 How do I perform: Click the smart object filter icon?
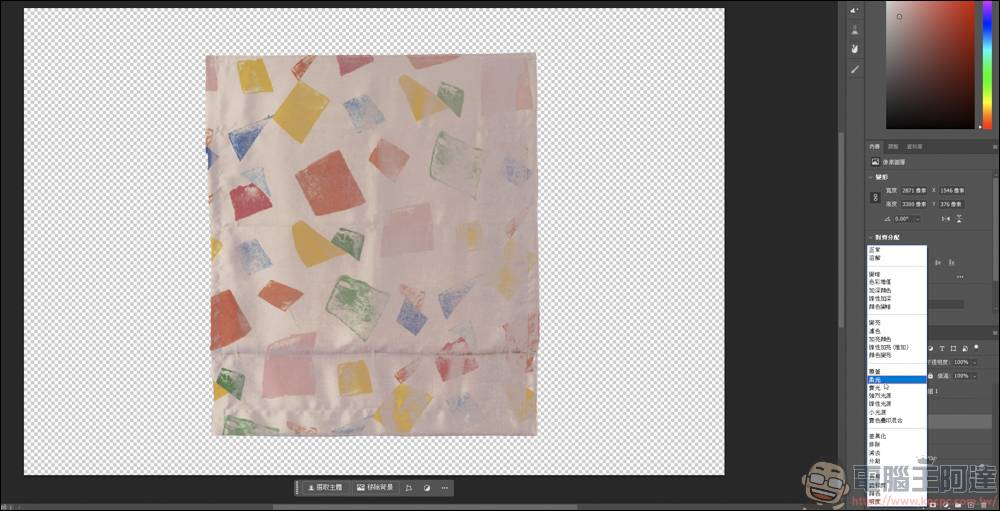[x=965, y=348]
